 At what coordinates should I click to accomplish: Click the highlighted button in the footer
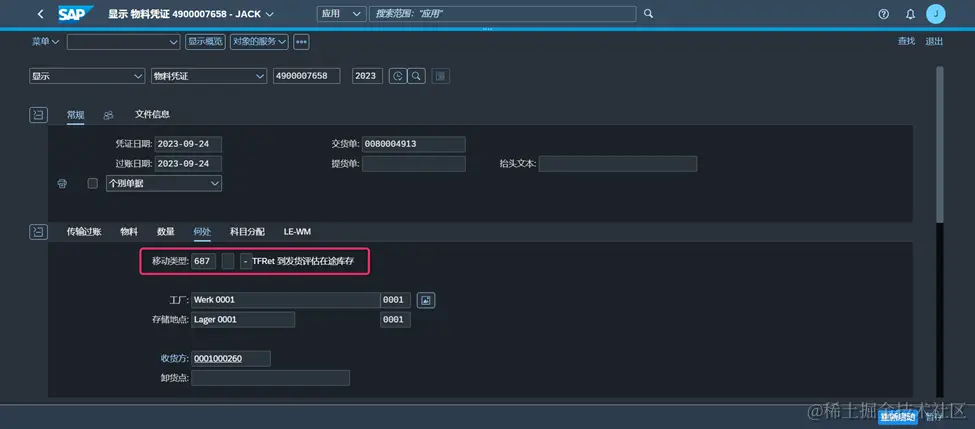898,417
